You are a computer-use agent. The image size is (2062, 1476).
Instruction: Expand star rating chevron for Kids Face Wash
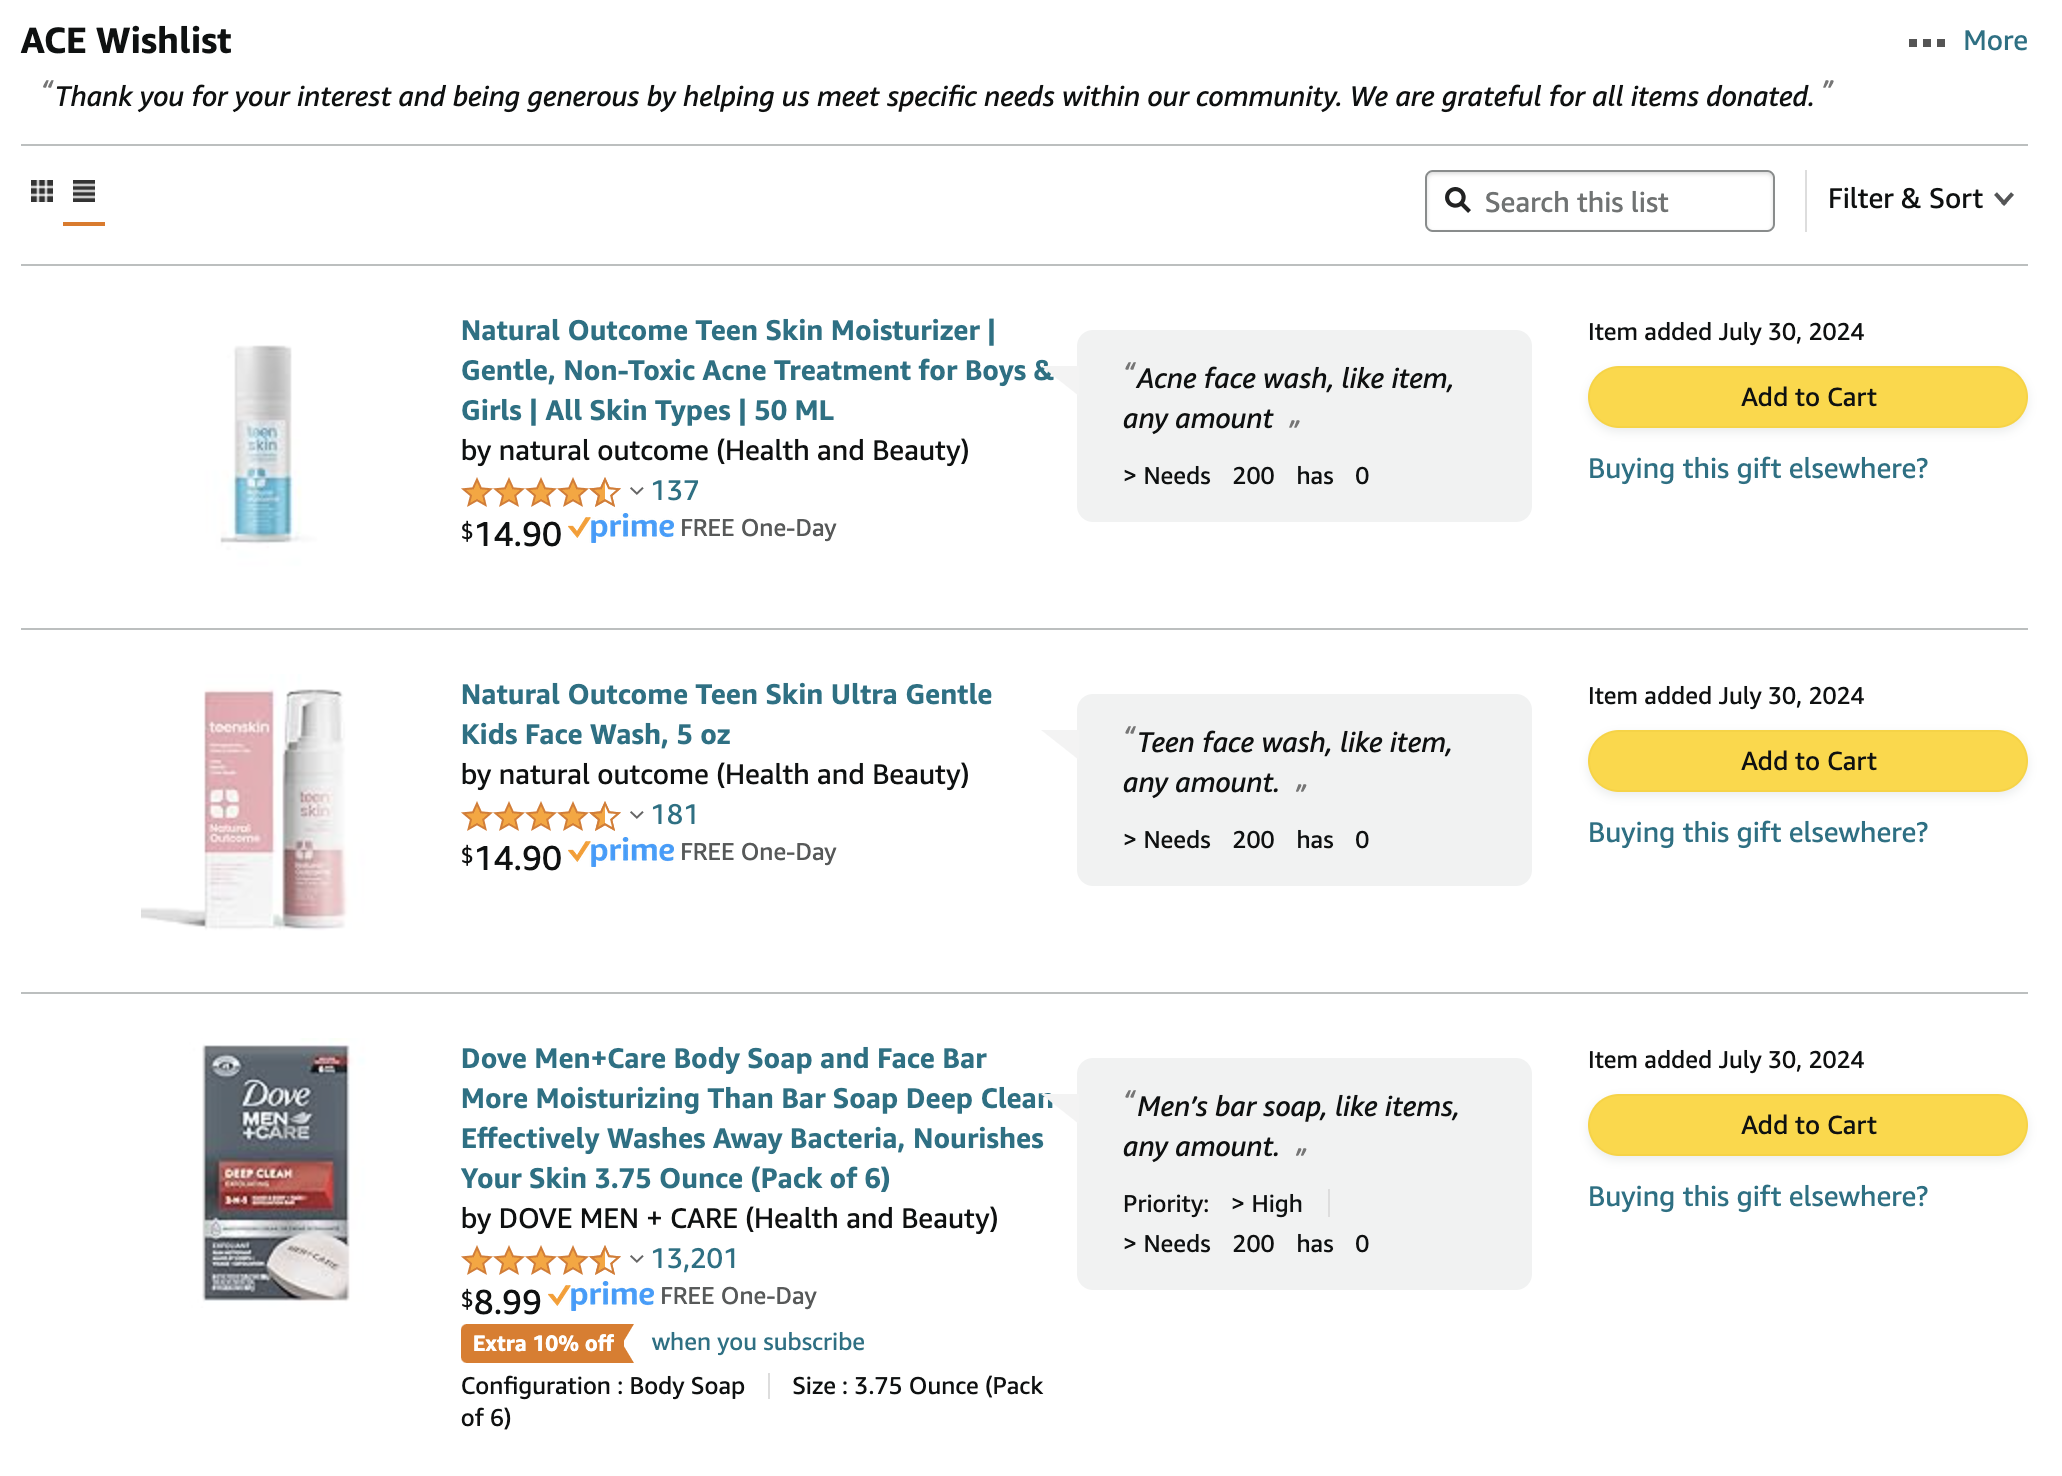[x=636, y=815]
